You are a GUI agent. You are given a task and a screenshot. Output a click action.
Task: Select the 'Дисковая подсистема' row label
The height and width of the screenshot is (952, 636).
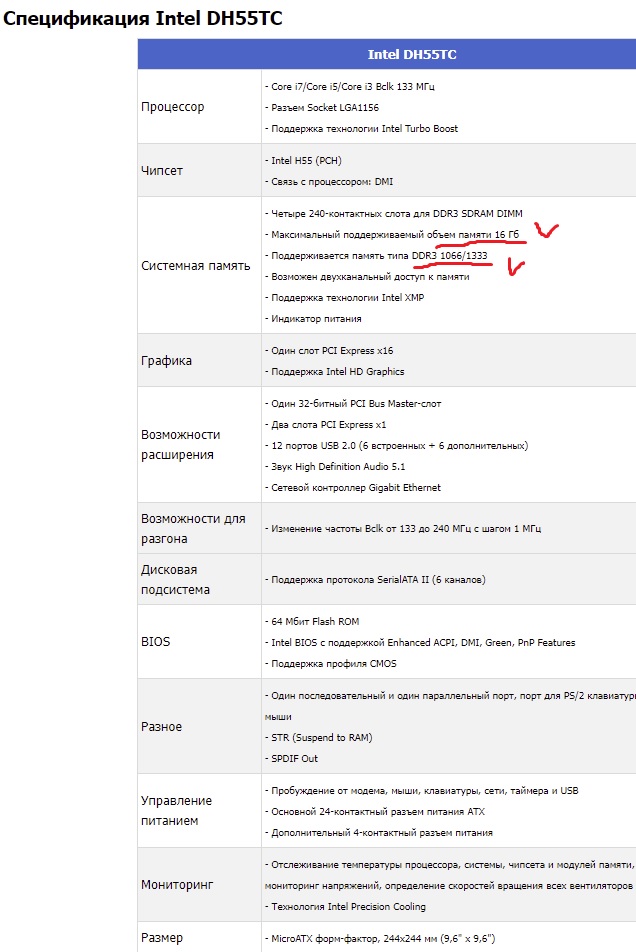[x=175, y=579]
